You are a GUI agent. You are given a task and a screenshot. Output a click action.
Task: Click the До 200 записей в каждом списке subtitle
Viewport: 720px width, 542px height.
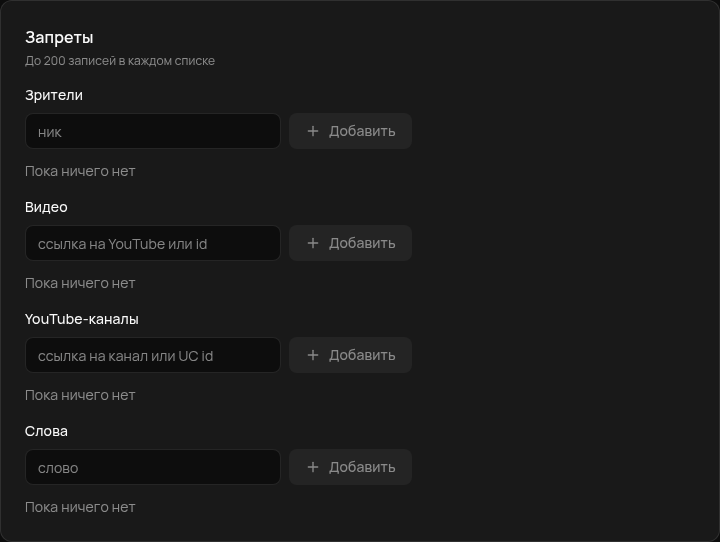pyautogui.click(x=120, y=61)
